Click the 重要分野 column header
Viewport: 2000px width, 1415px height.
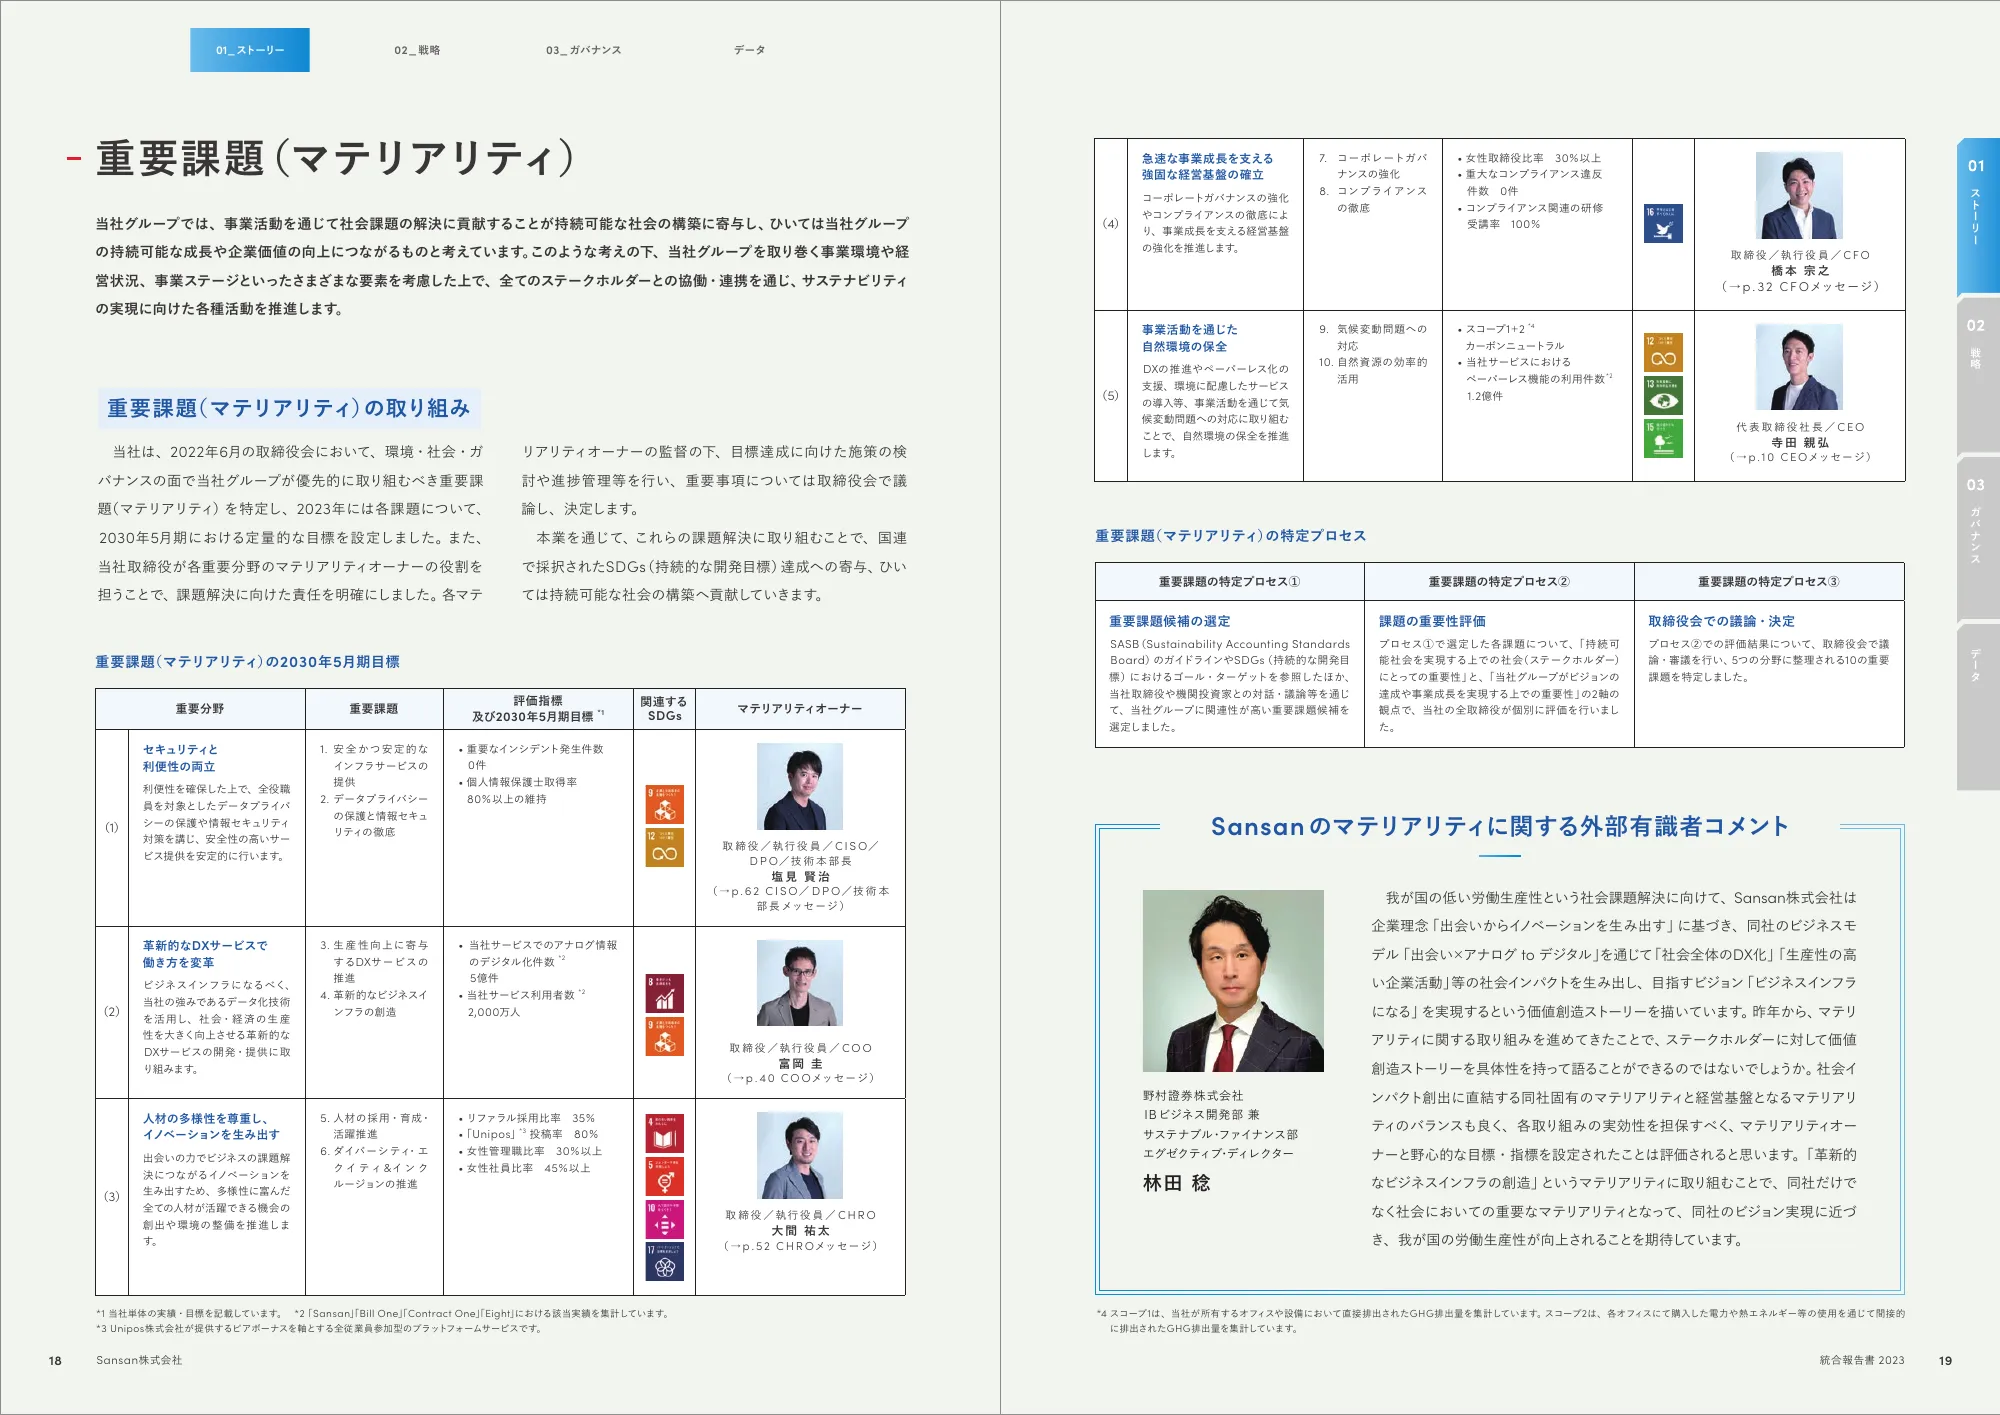pos(200,709)
